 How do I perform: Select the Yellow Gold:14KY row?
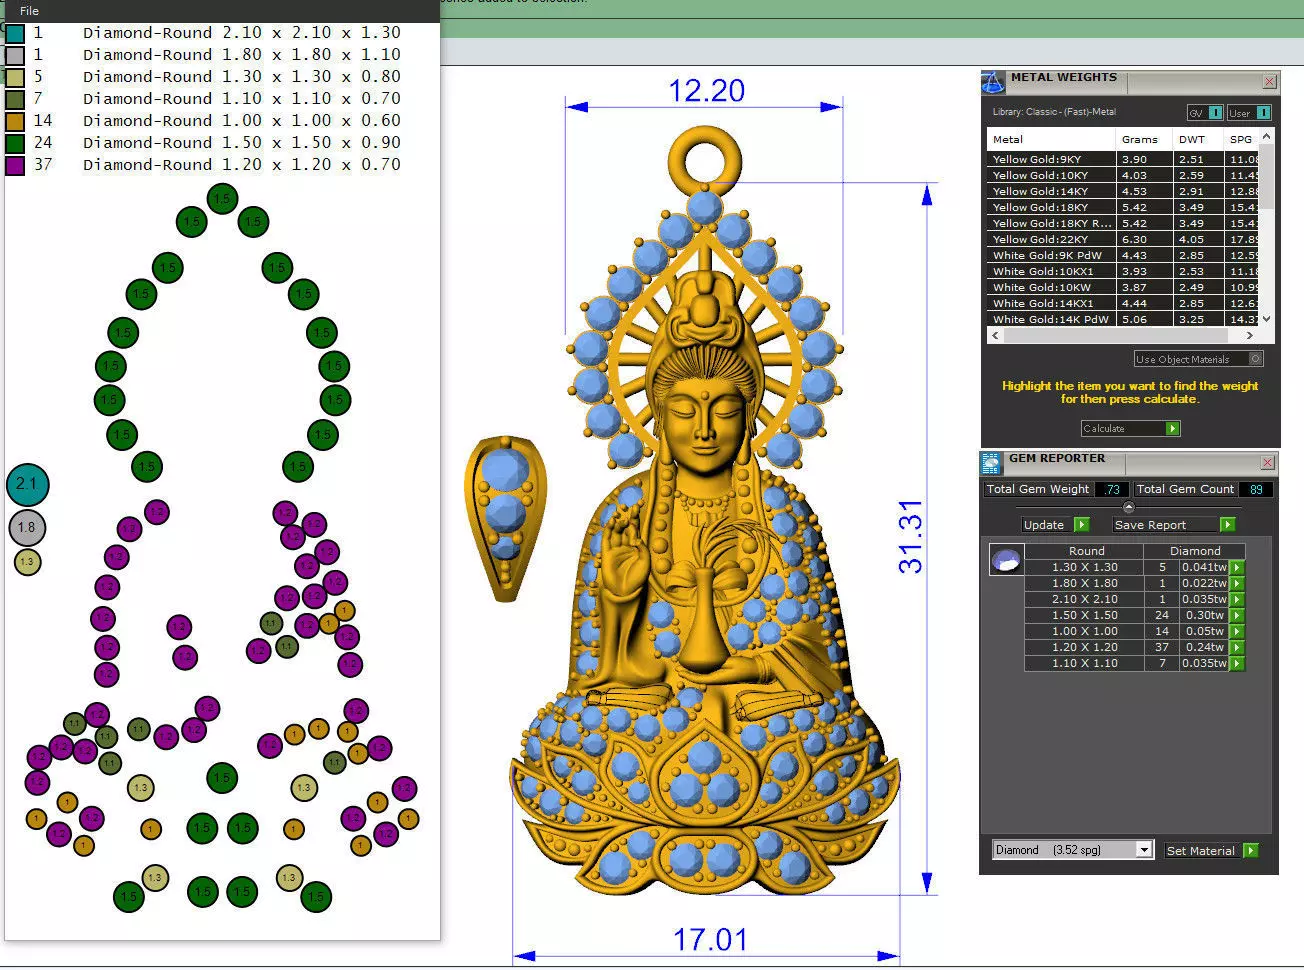[x=1123, y=191]
